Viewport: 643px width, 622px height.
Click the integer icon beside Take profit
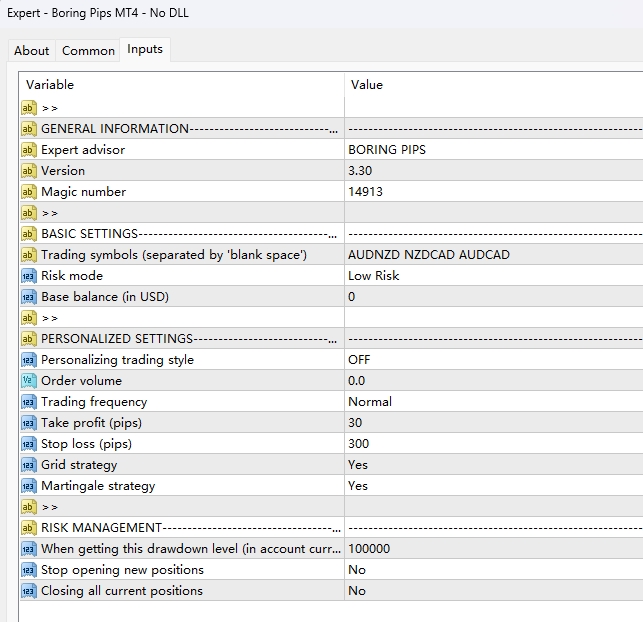point(29,423)
